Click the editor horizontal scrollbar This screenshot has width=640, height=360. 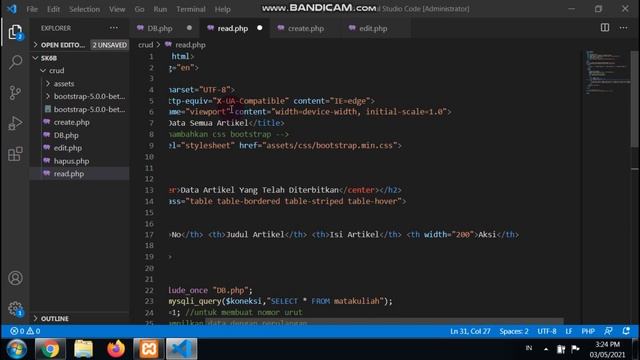click(x=384, y=322)
